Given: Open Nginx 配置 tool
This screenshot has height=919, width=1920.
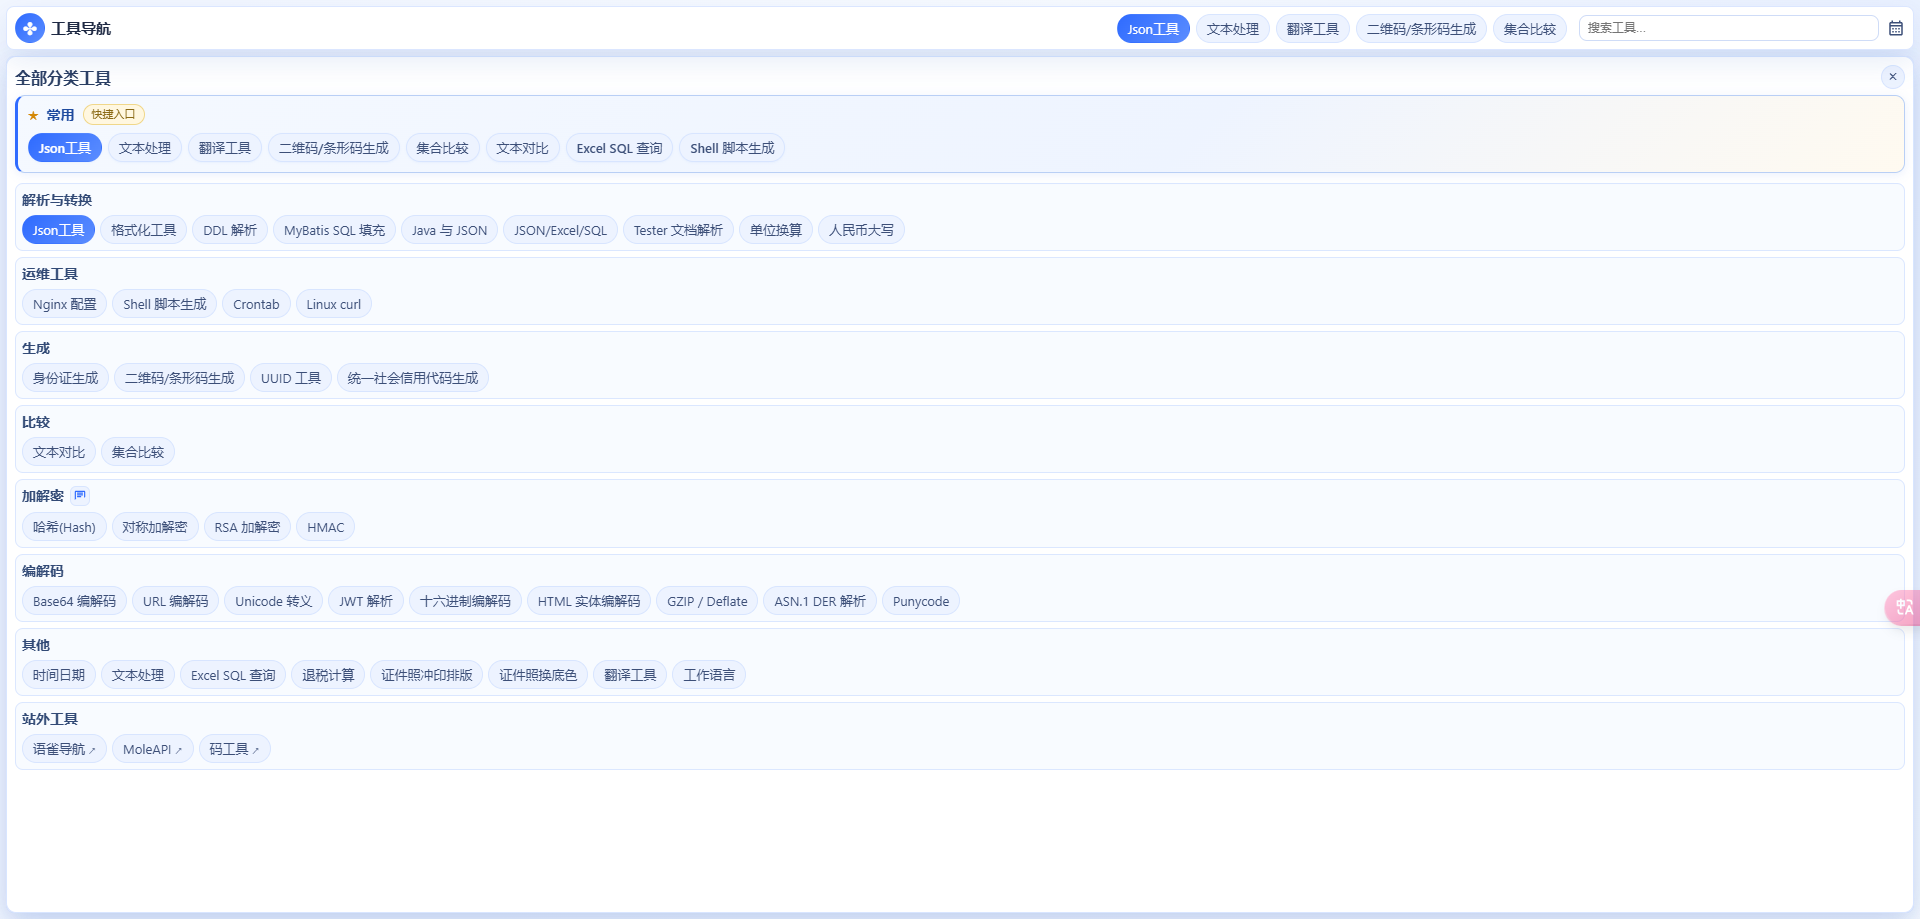Looking at the screenshot, I should [65, 304].
